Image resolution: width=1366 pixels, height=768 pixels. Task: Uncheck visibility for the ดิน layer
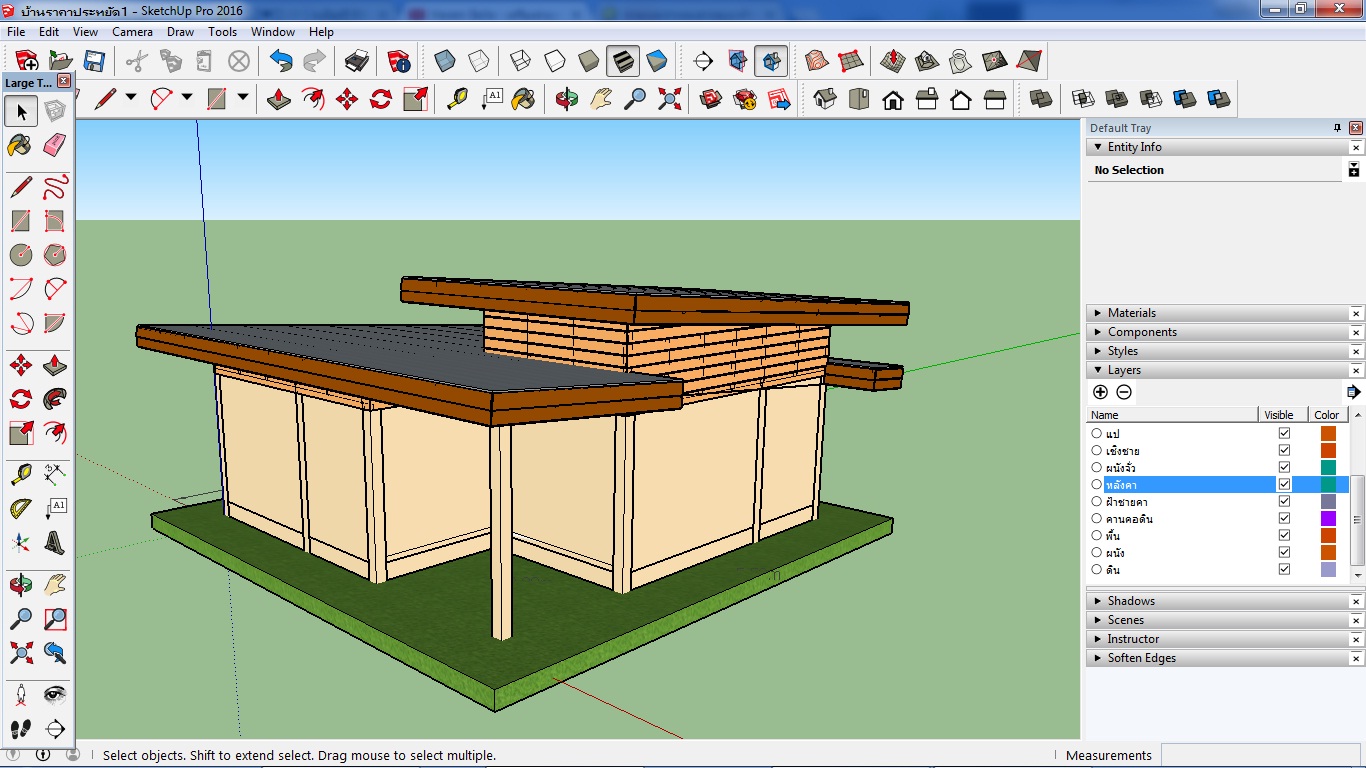tap(1284, 570)
